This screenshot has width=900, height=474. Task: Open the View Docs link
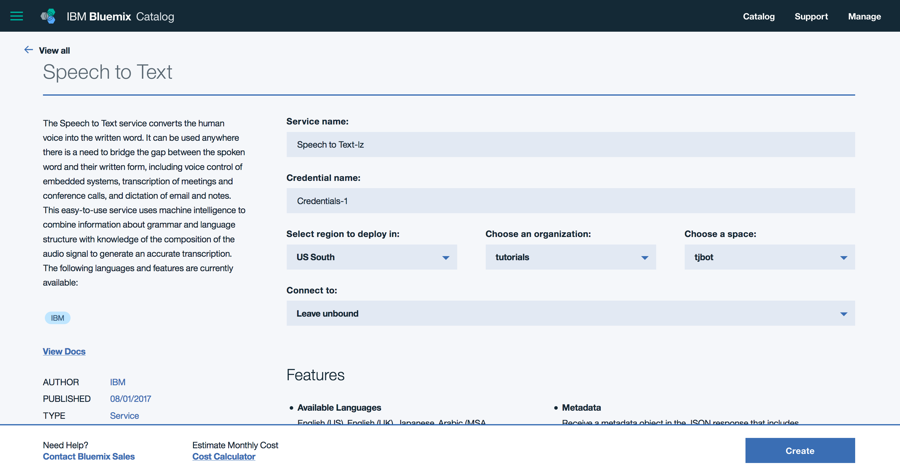tap(64, 352)
